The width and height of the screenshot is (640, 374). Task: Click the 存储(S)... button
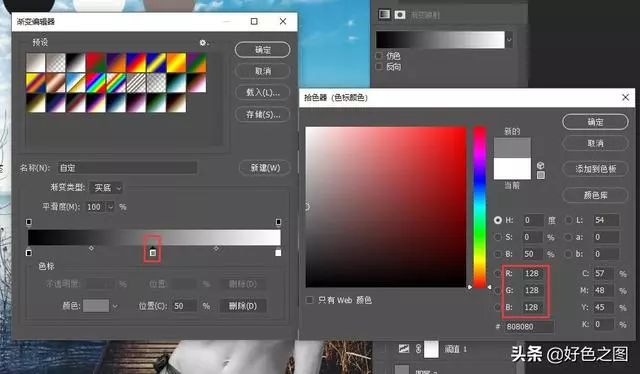(x=262, y=114)
